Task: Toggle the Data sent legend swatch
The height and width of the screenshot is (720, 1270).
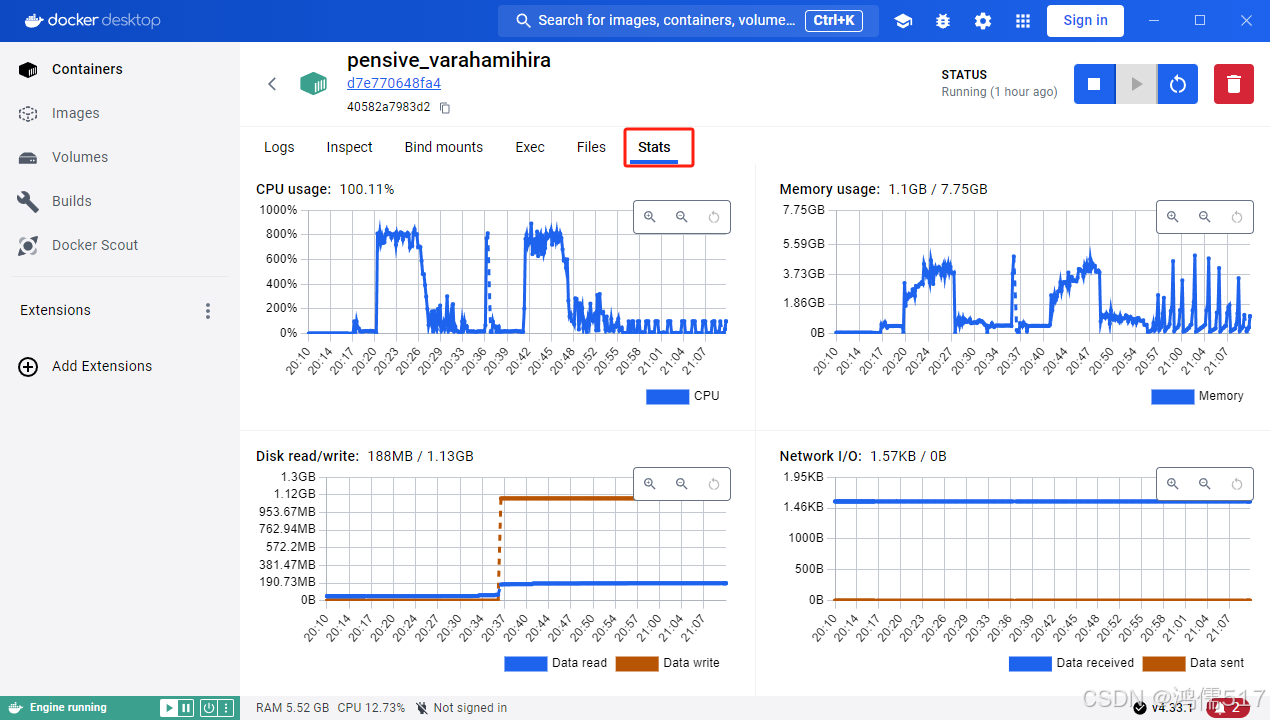Action: [1164, 663]
